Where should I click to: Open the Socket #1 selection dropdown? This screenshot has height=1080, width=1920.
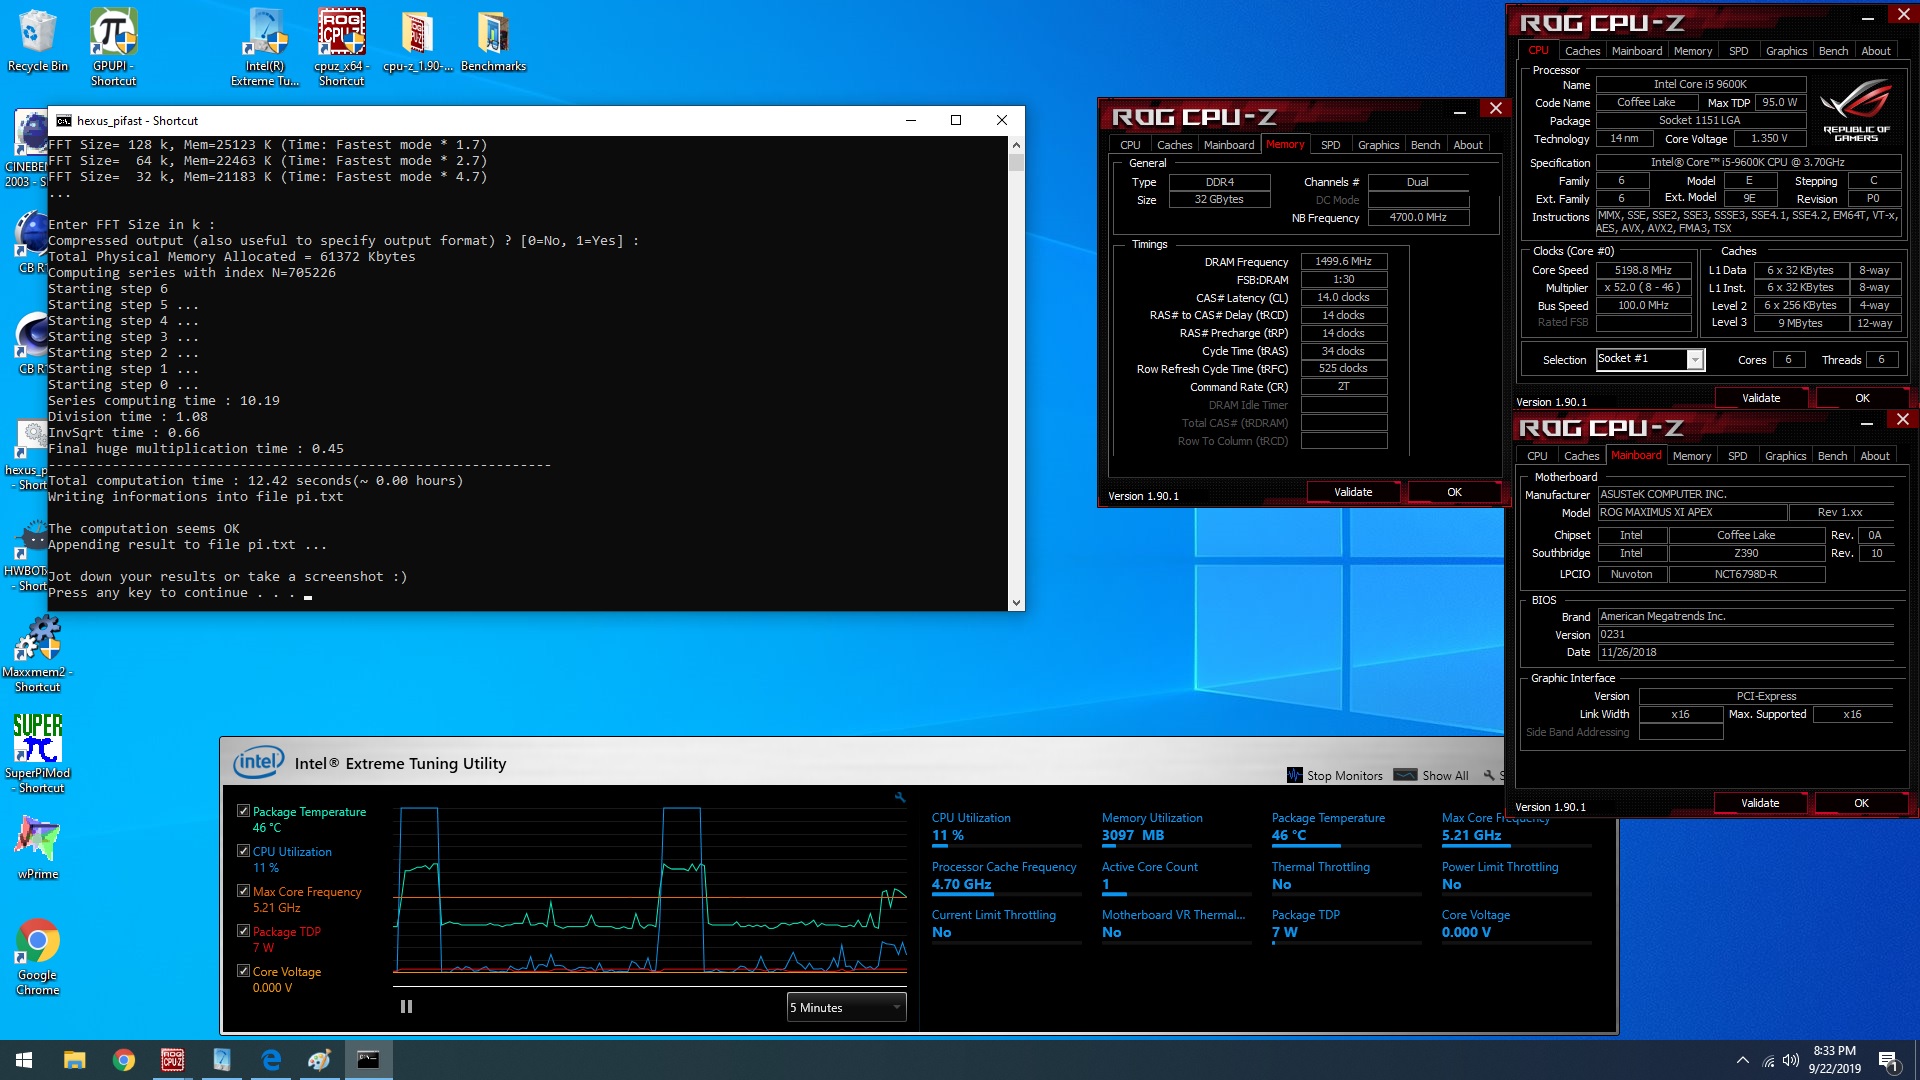click(1650, 359)
